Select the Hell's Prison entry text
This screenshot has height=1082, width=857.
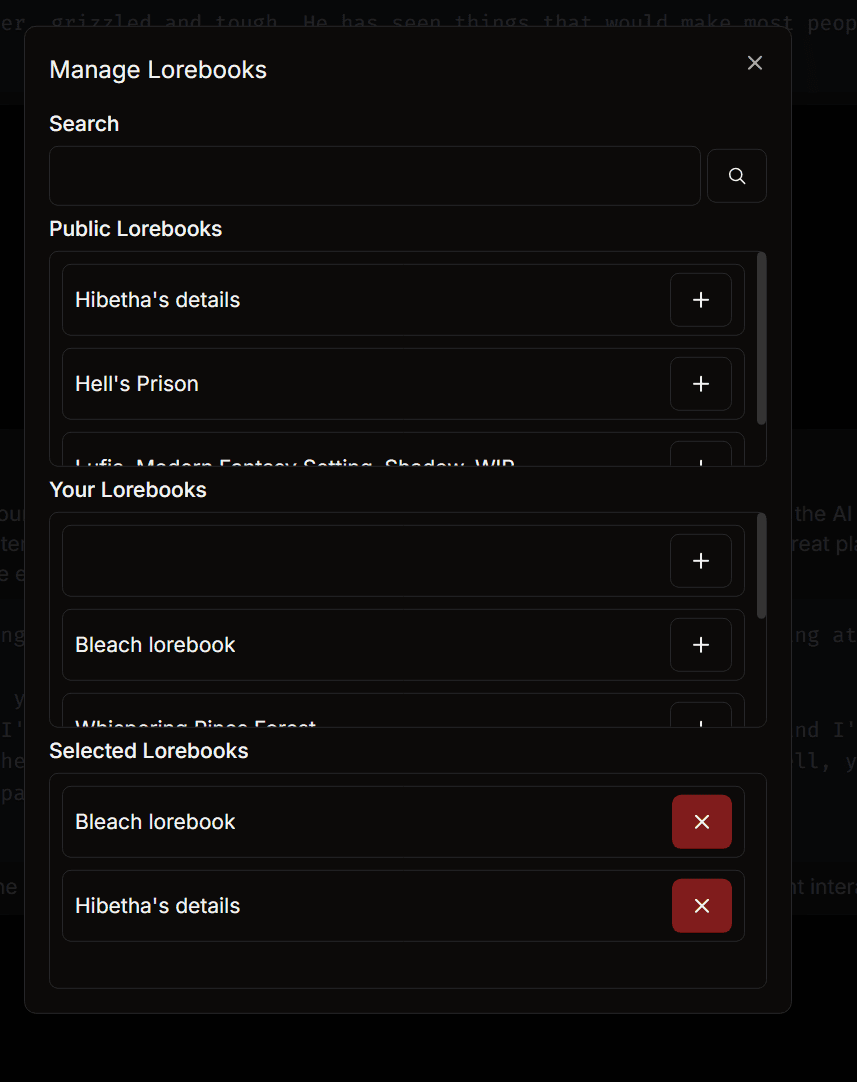point(137,384)
